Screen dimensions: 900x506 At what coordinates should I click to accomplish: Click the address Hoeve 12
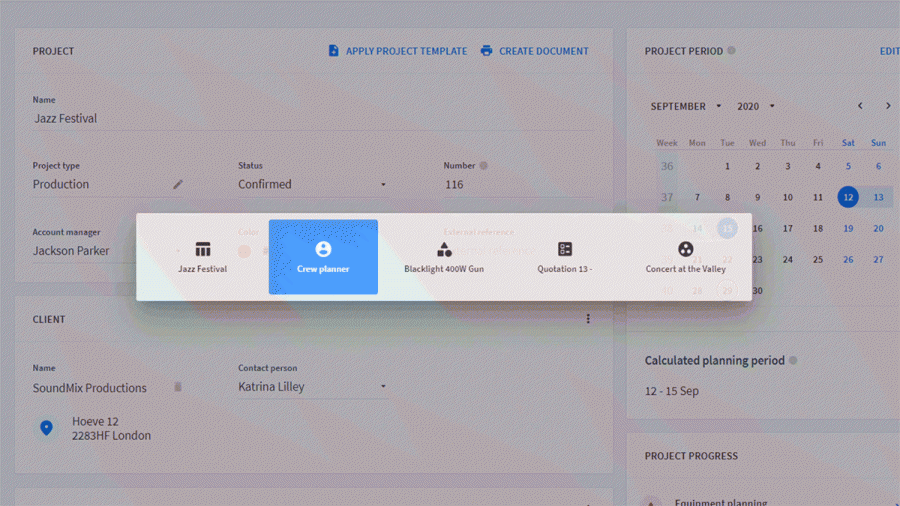pyautogui.click(x=95, y=421)
